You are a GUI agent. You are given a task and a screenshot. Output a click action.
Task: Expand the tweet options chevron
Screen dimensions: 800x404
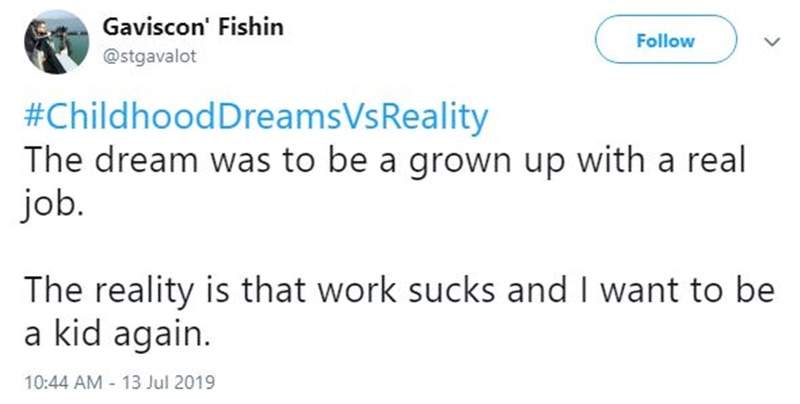click(x=767, y=42)
